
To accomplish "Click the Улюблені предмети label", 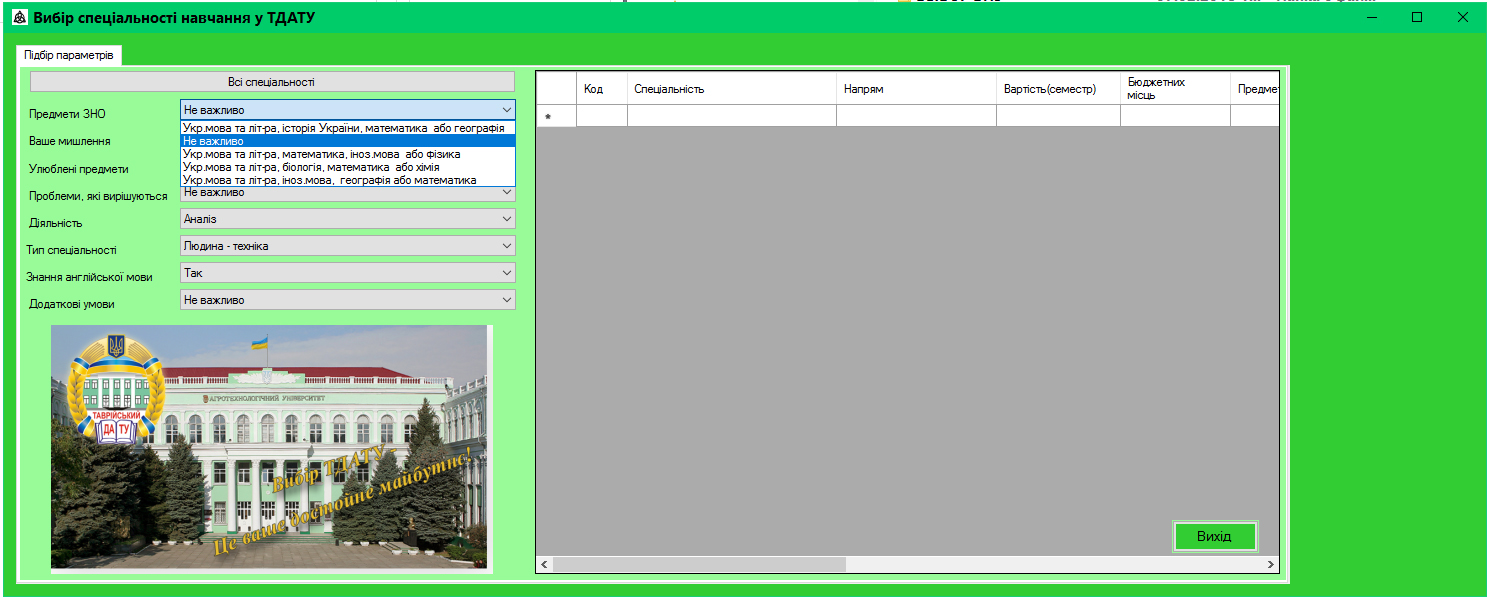I will click(79, 169).
